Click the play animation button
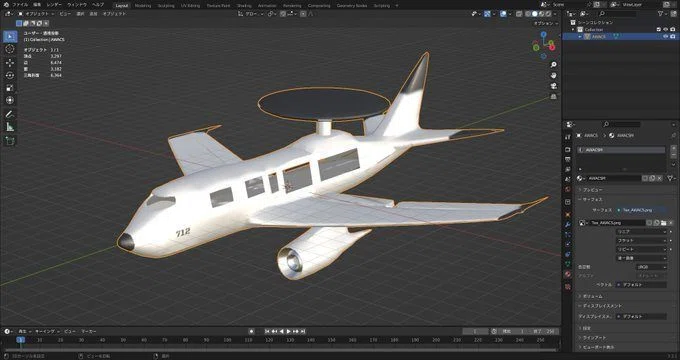 pos(289,331)
